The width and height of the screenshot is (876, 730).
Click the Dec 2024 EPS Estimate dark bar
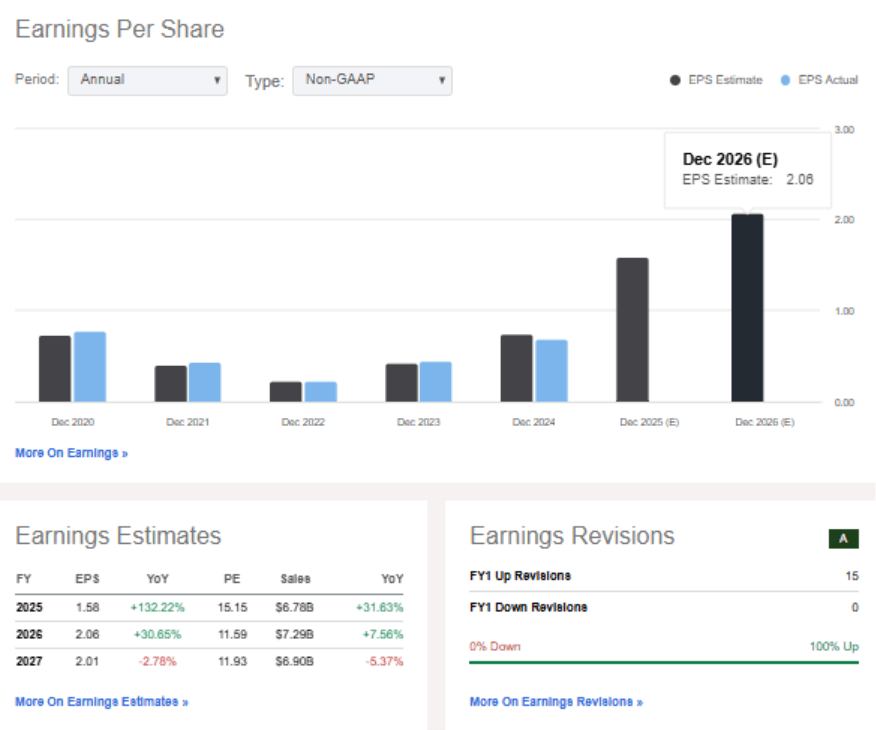coord(516,368)
